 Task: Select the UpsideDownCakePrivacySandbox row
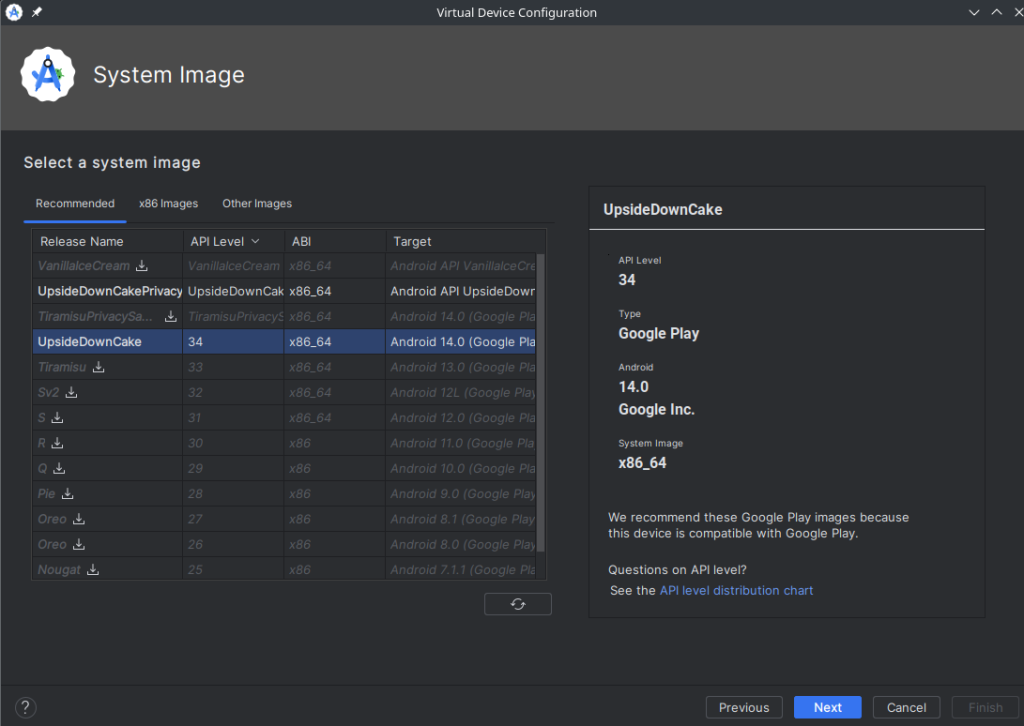pyautogui.click(x=110, y=291)
